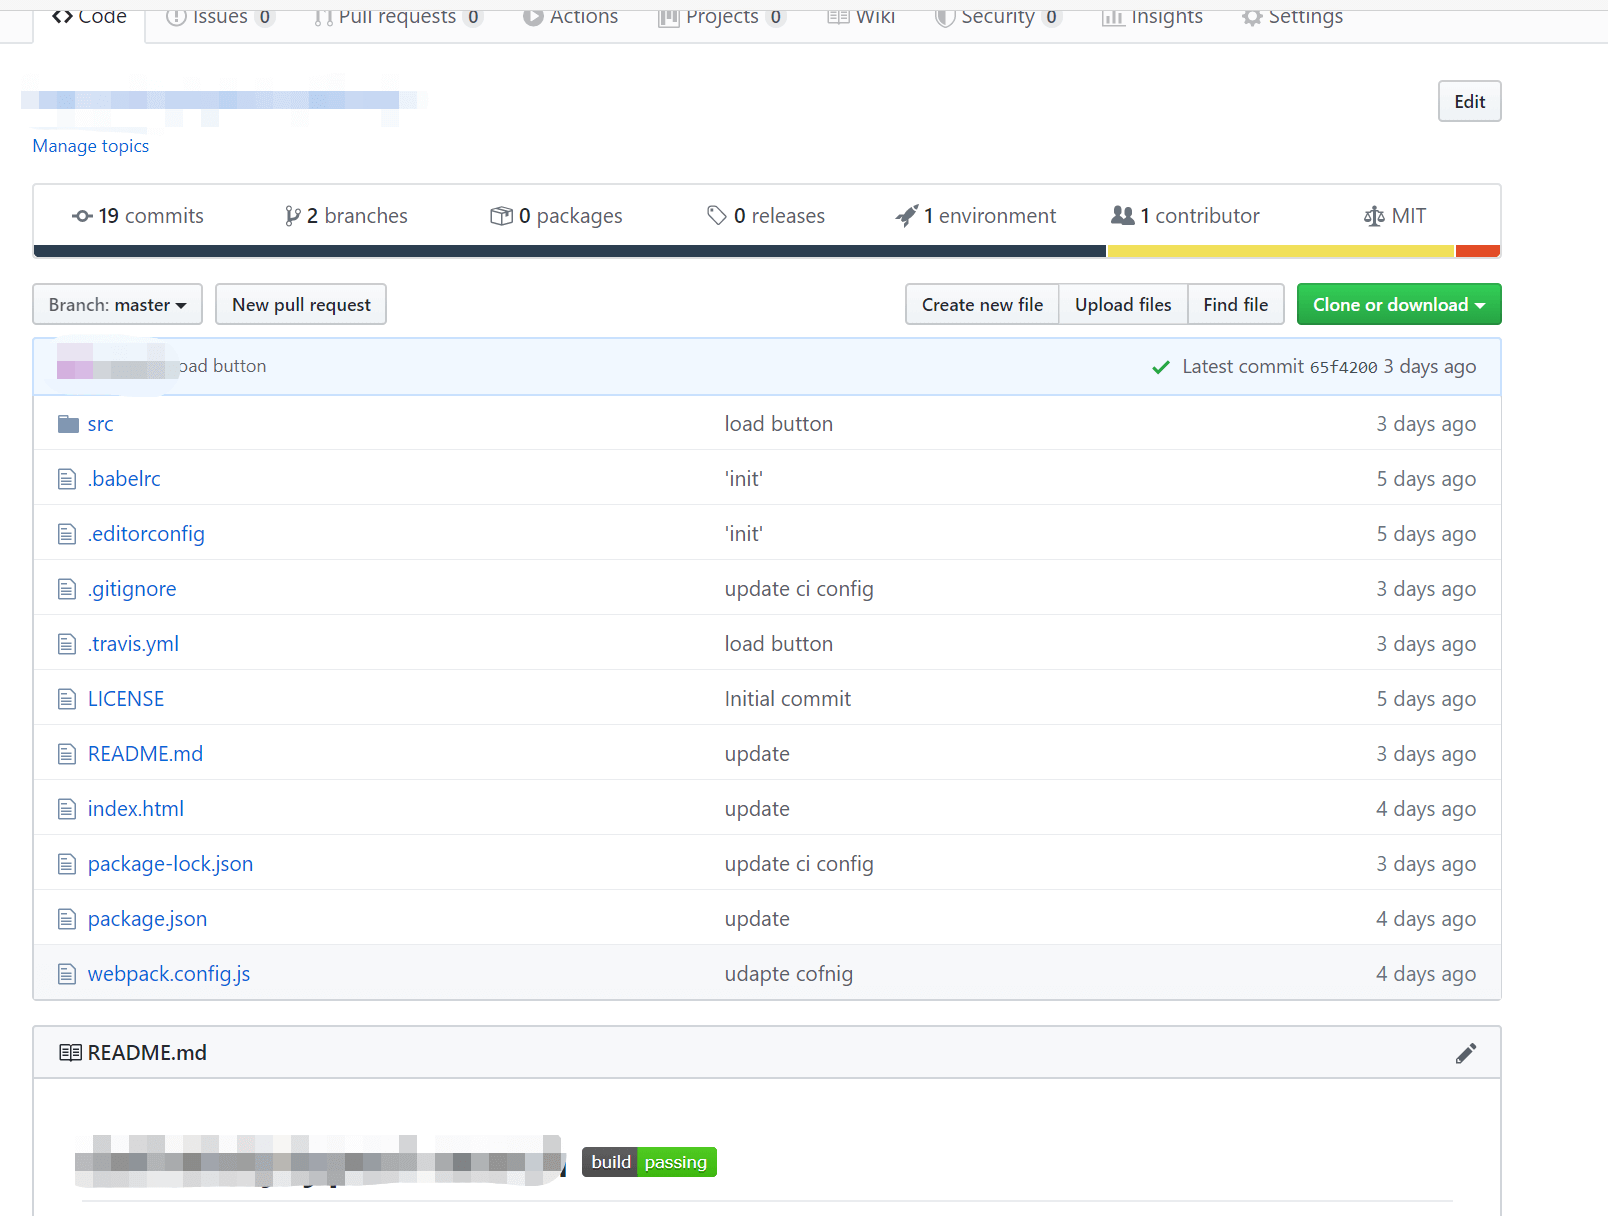Click 'update ci config' message for .gitignore
Viewport: 1608px width, 1216px height.
point(799,589)
